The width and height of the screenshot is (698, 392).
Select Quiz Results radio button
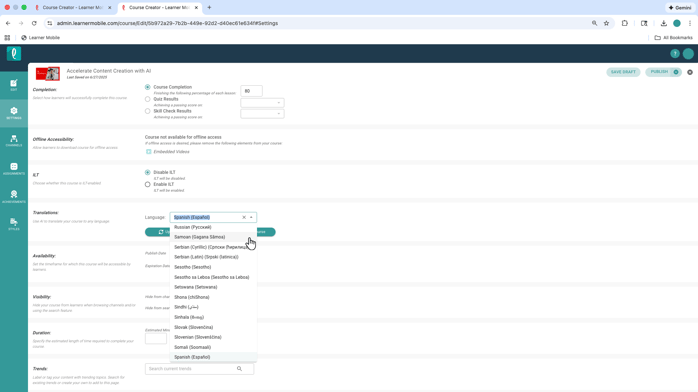(x=147, y=99)
